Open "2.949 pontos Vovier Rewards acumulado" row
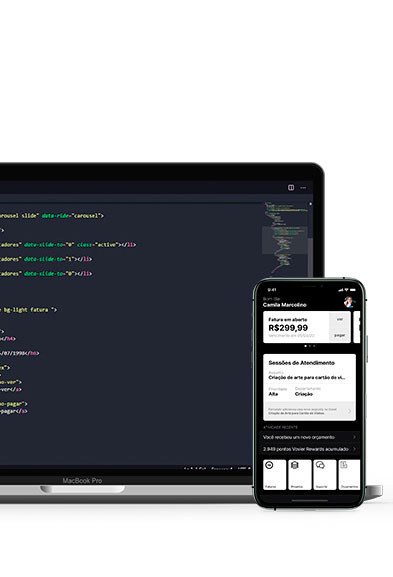 coord(309,449)
